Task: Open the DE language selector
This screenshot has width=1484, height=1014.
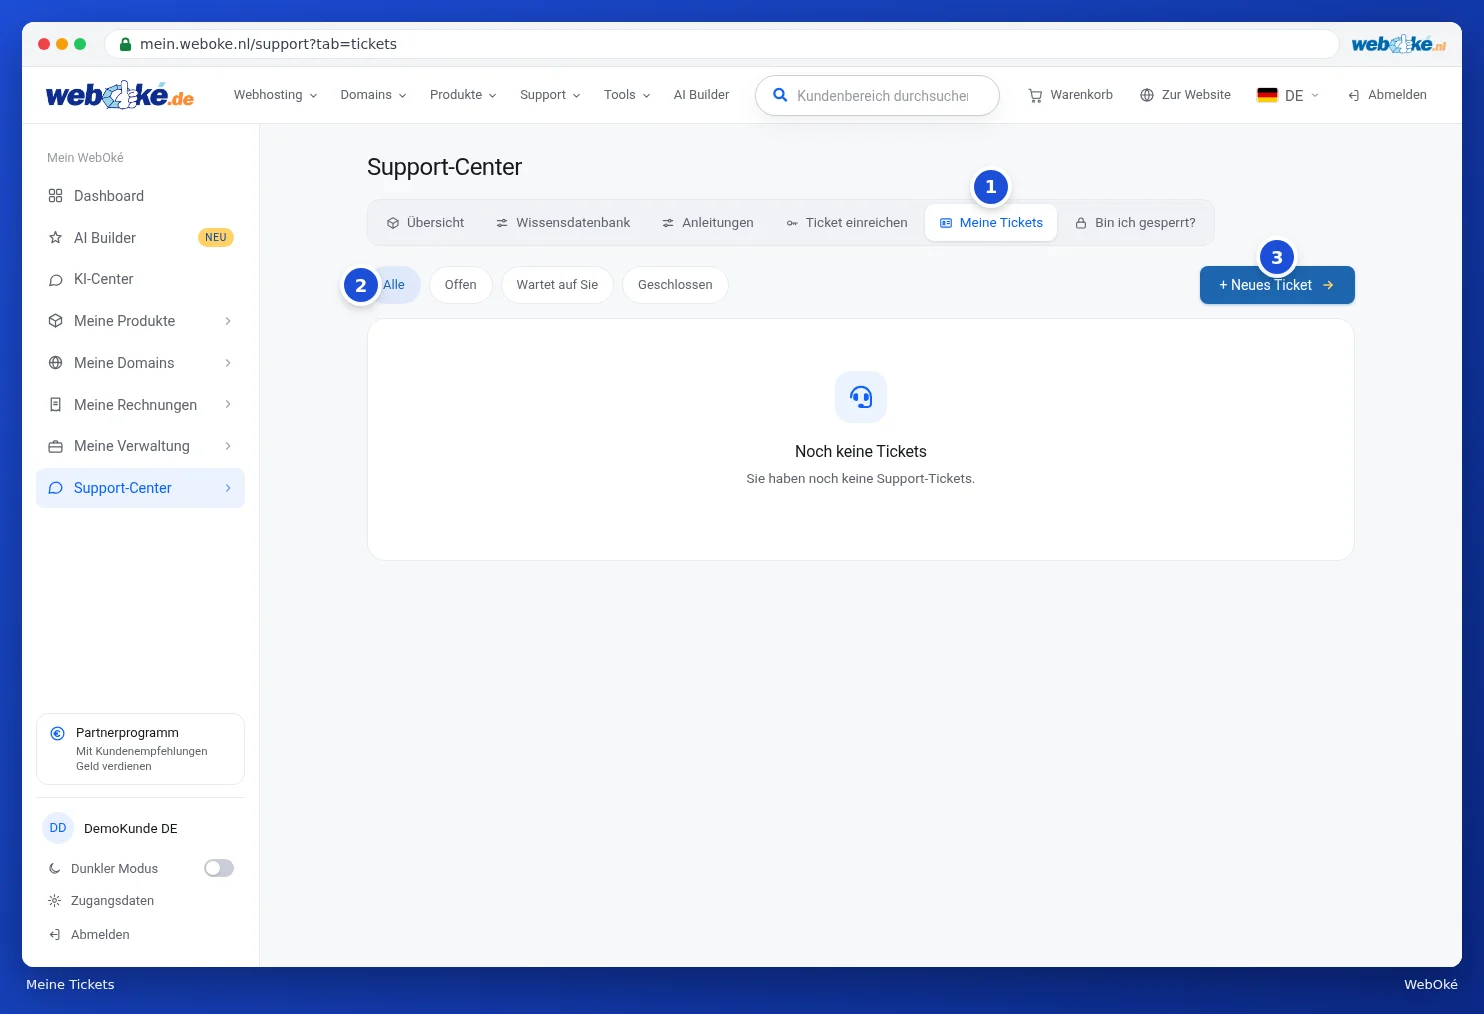Action: tap(1289, 95)
